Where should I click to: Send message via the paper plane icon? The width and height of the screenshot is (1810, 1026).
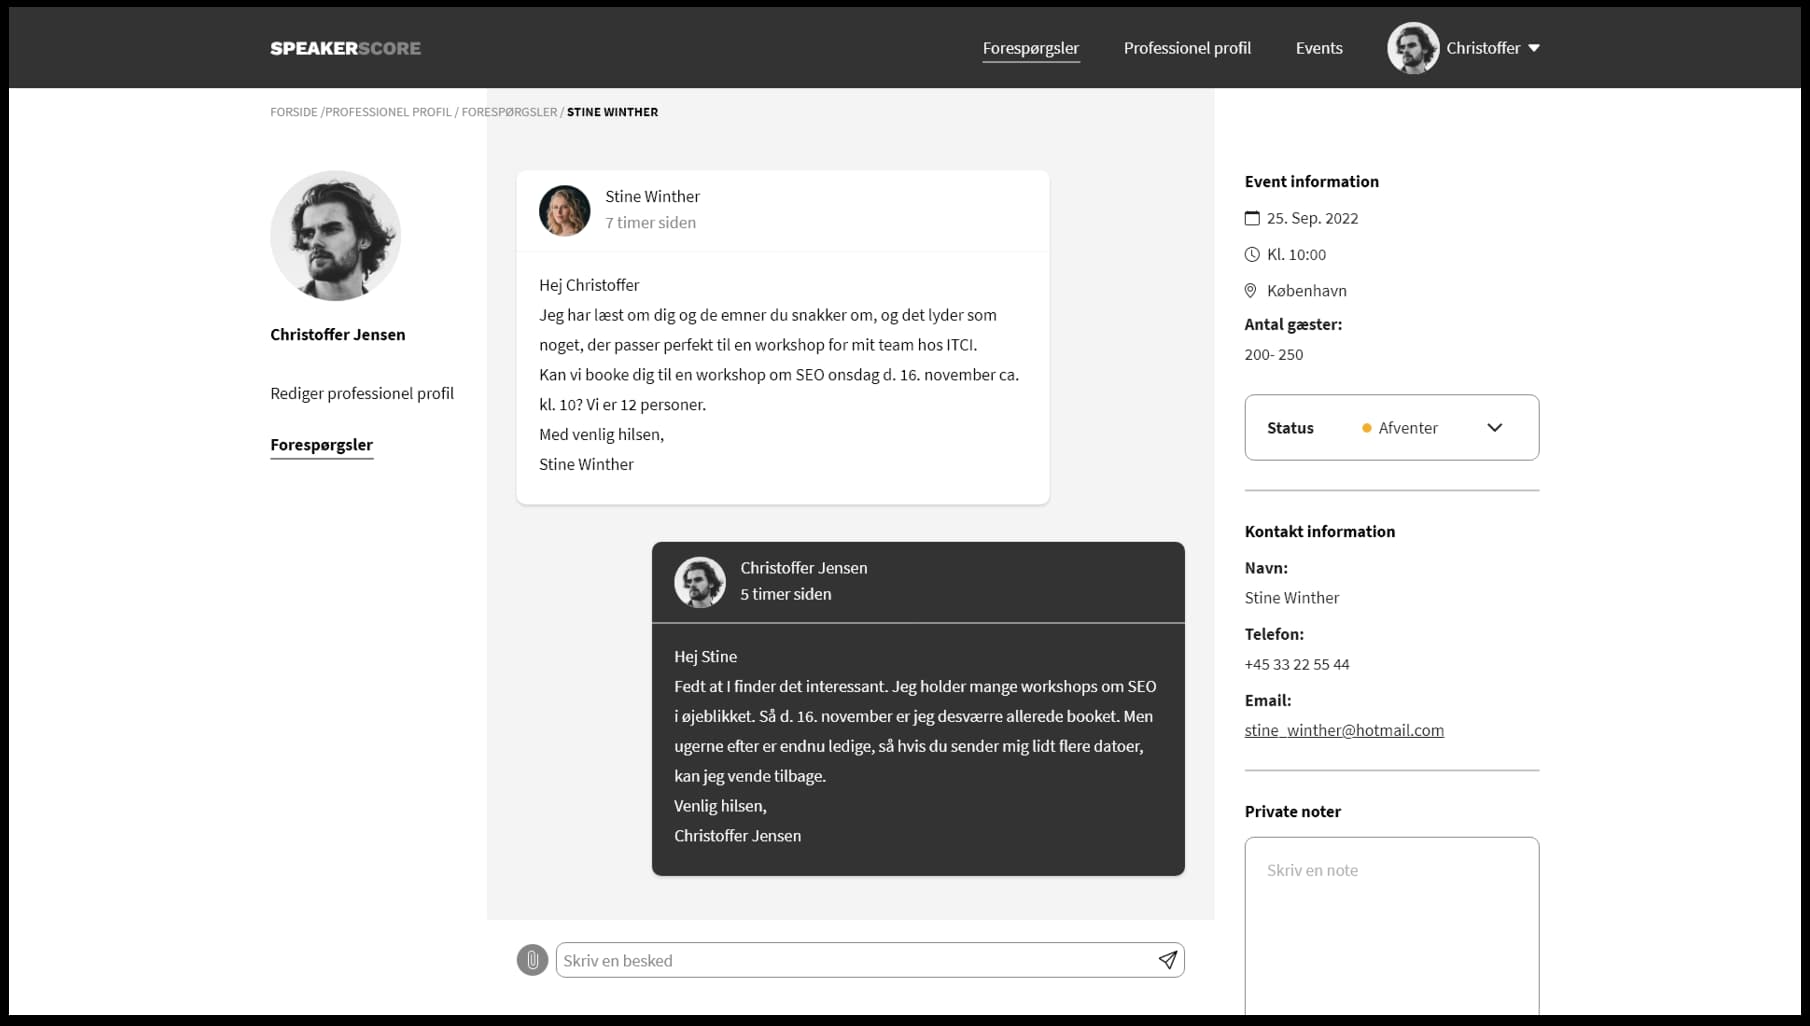(1167, 960)
